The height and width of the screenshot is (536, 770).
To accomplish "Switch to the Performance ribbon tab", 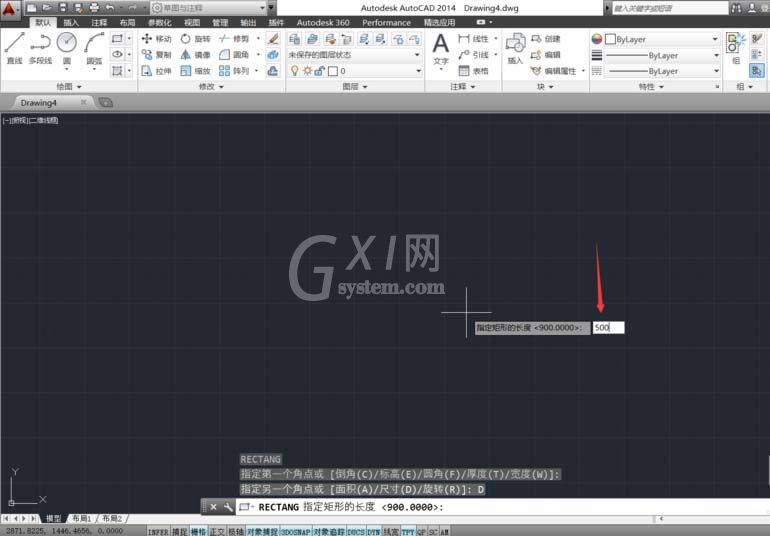I will tap(386, 23).
